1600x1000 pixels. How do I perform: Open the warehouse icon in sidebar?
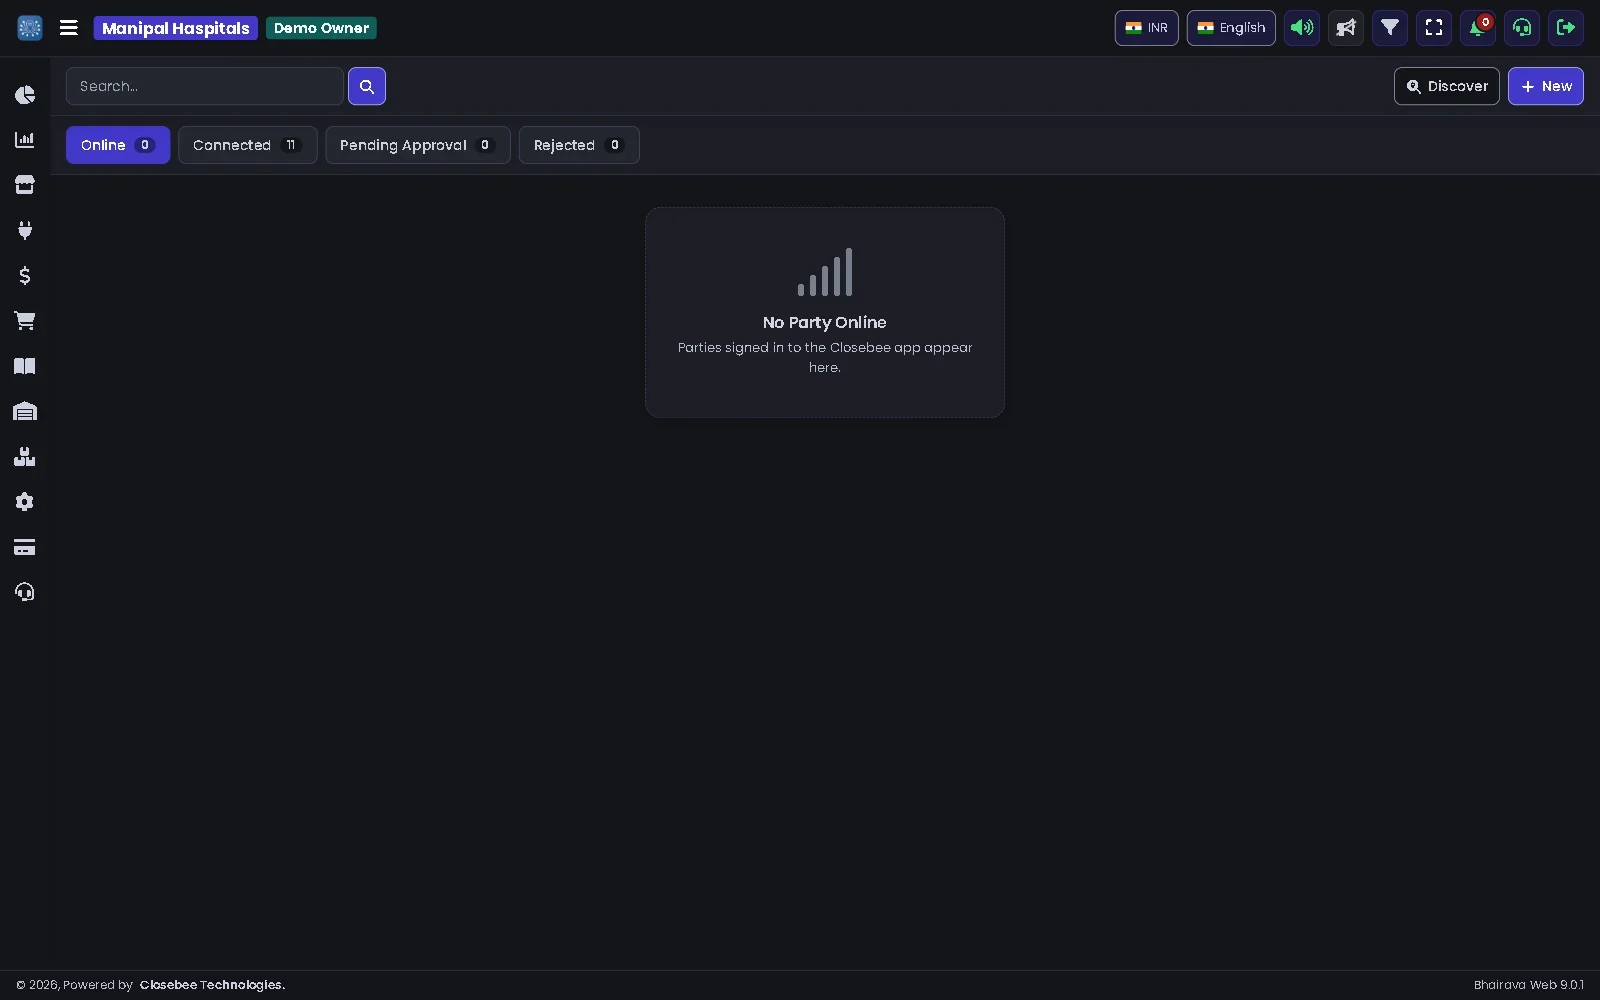[x=25, y=411]
